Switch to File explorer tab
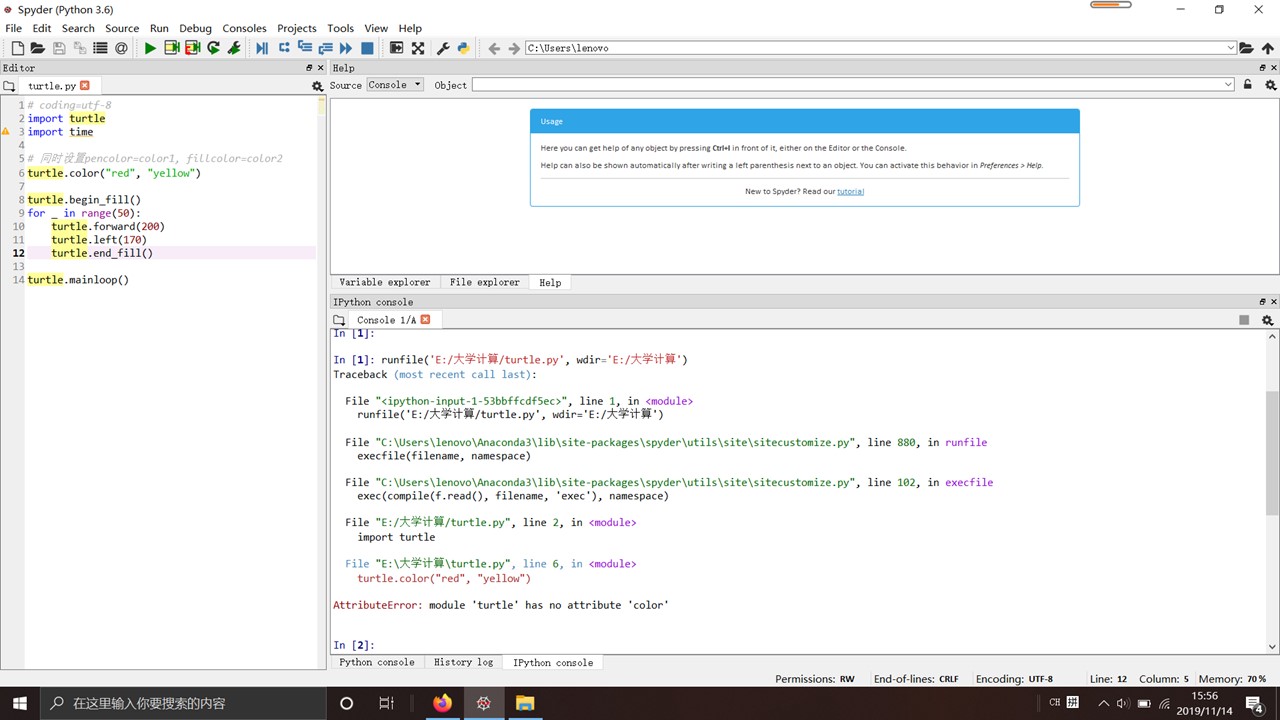Image resolution: width=1280 pixels, height=720 pixels. point(485,282)
